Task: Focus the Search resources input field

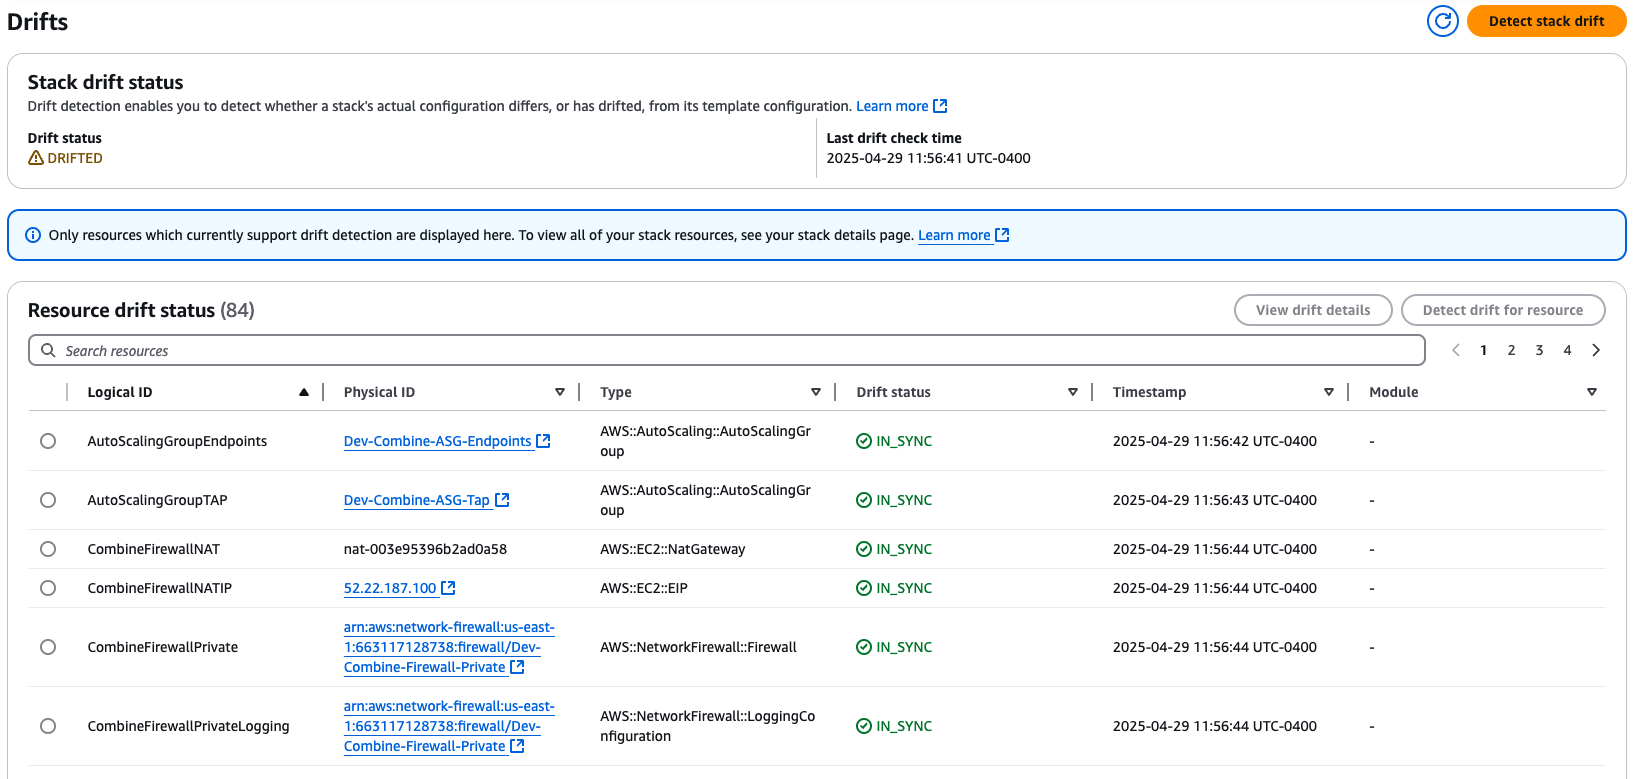Action: [x=726, y=351]
